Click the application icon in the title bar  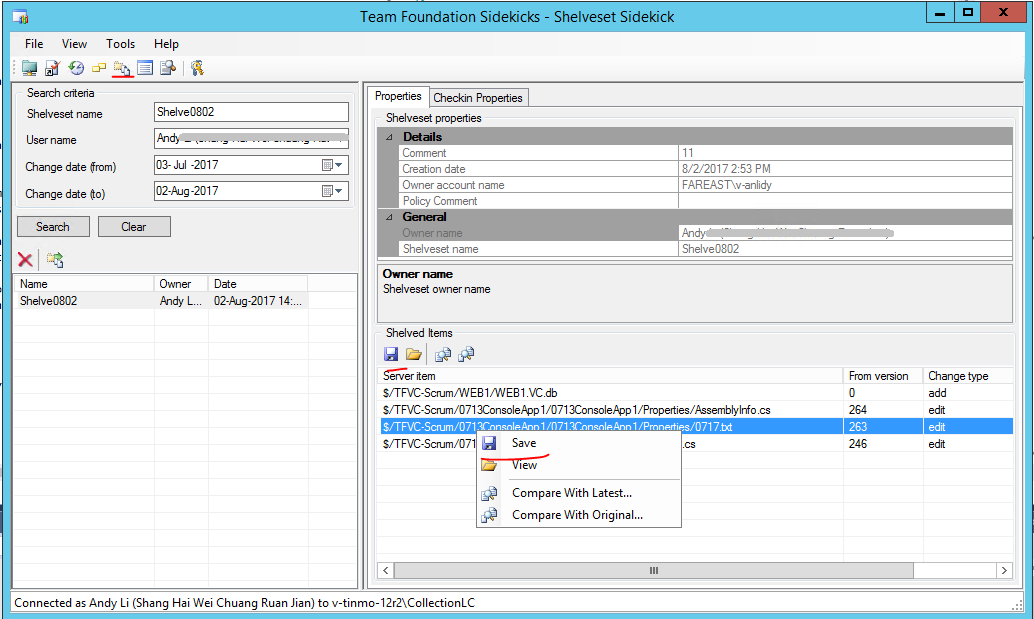20,16
